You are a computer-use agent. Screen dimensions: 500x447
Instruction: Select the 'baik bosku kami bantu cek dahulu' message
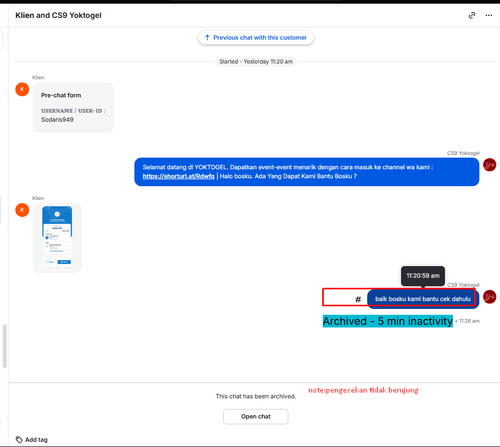(423, 299)
